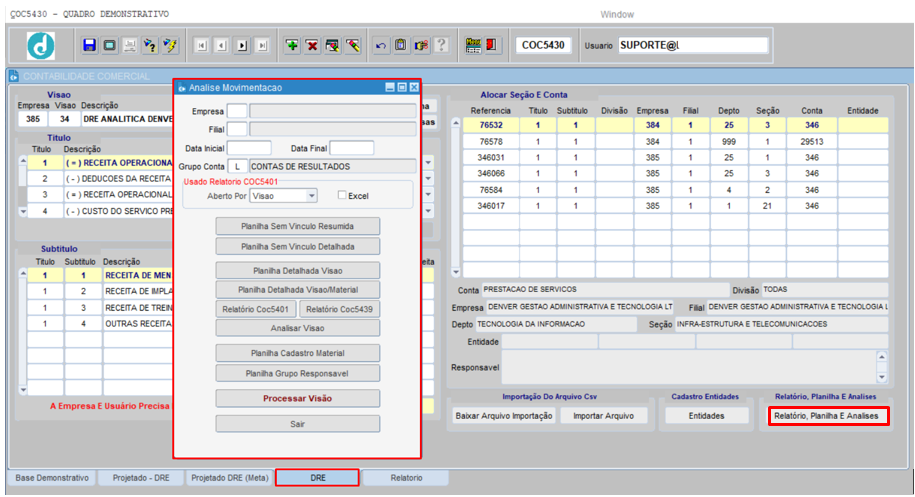Viewport: 915px width, 497px height.
Task: Click the clear record eraser-window icon
Action: 333,45
